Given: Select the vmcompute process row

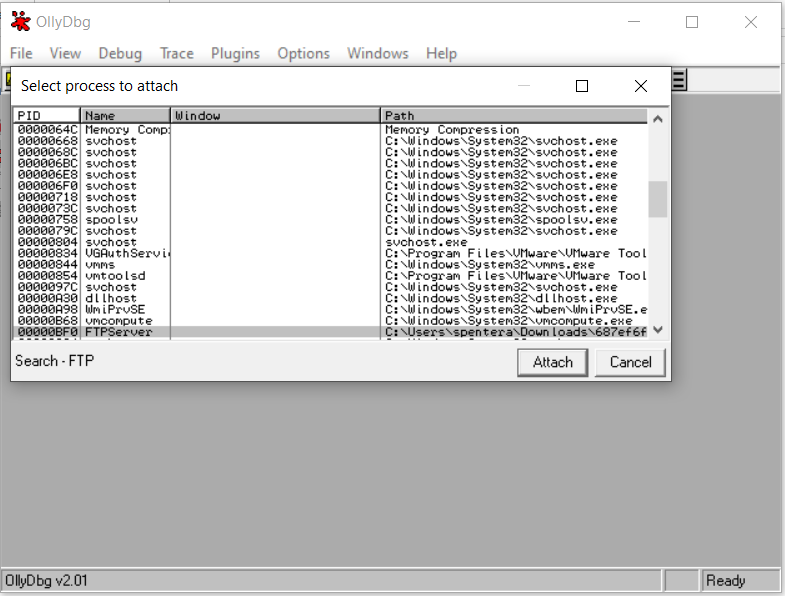Looking at the screenshot, I should 330,321.
